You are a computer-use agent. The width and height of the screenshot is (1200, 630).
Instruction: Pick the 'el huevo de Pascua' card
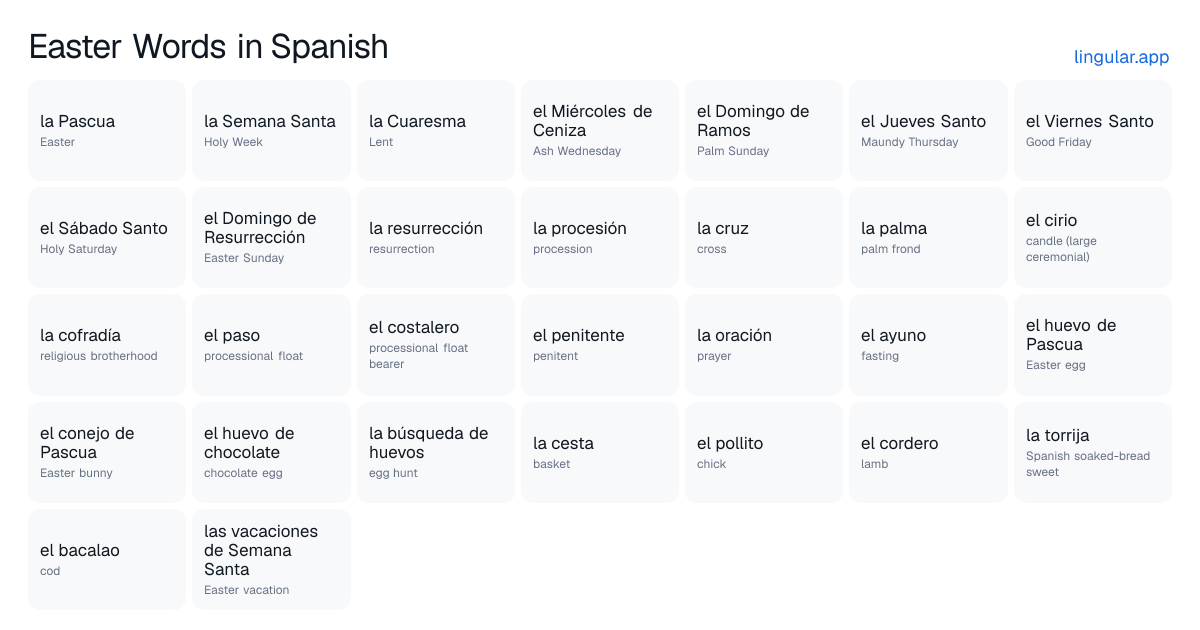[x=1093, y=344]
